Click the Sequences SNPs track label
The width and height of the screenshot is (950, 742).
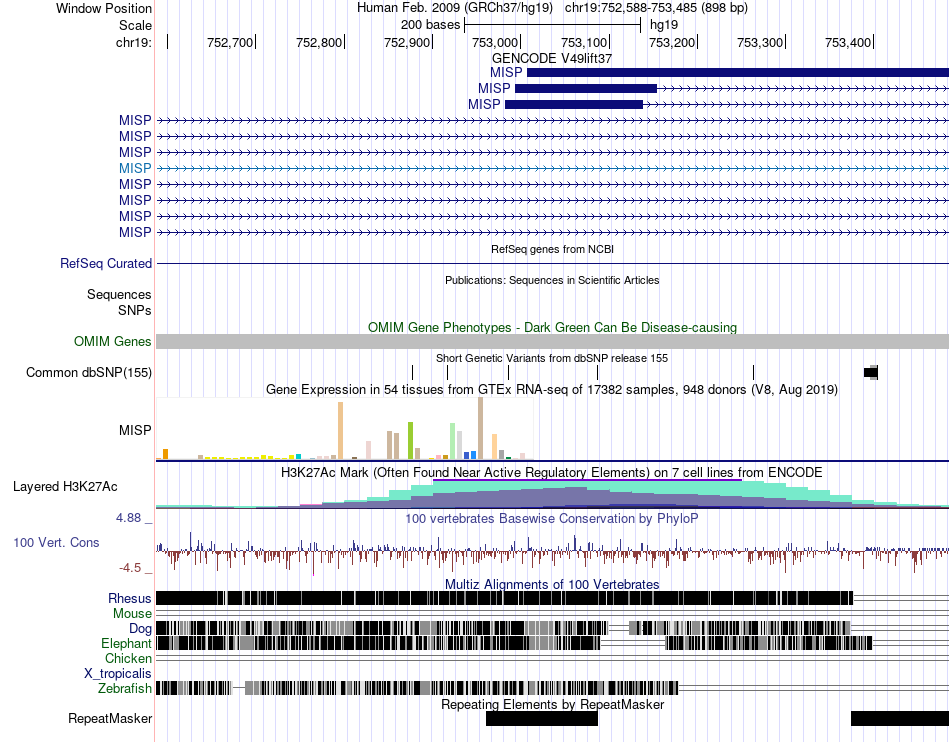(119, 302)
